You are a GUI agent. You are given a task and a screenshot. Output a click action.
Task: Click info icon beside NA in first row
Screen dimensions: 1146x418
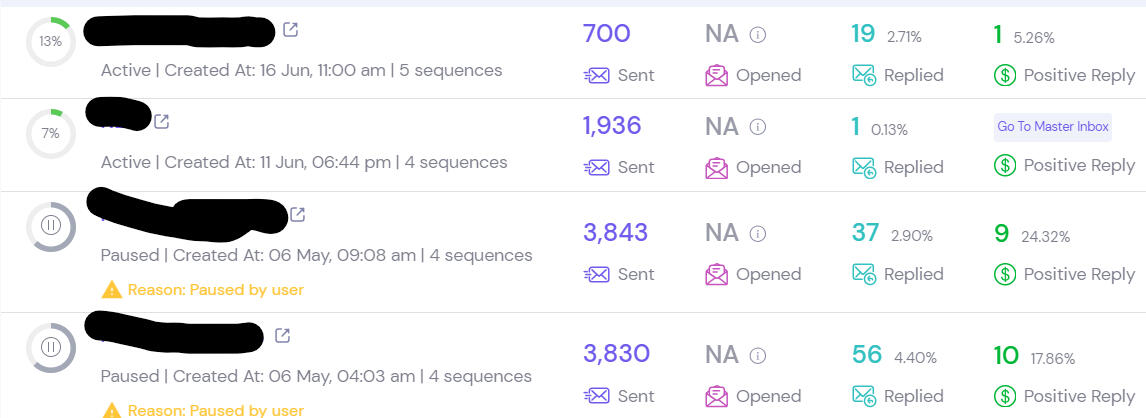[x=758, y=35]
